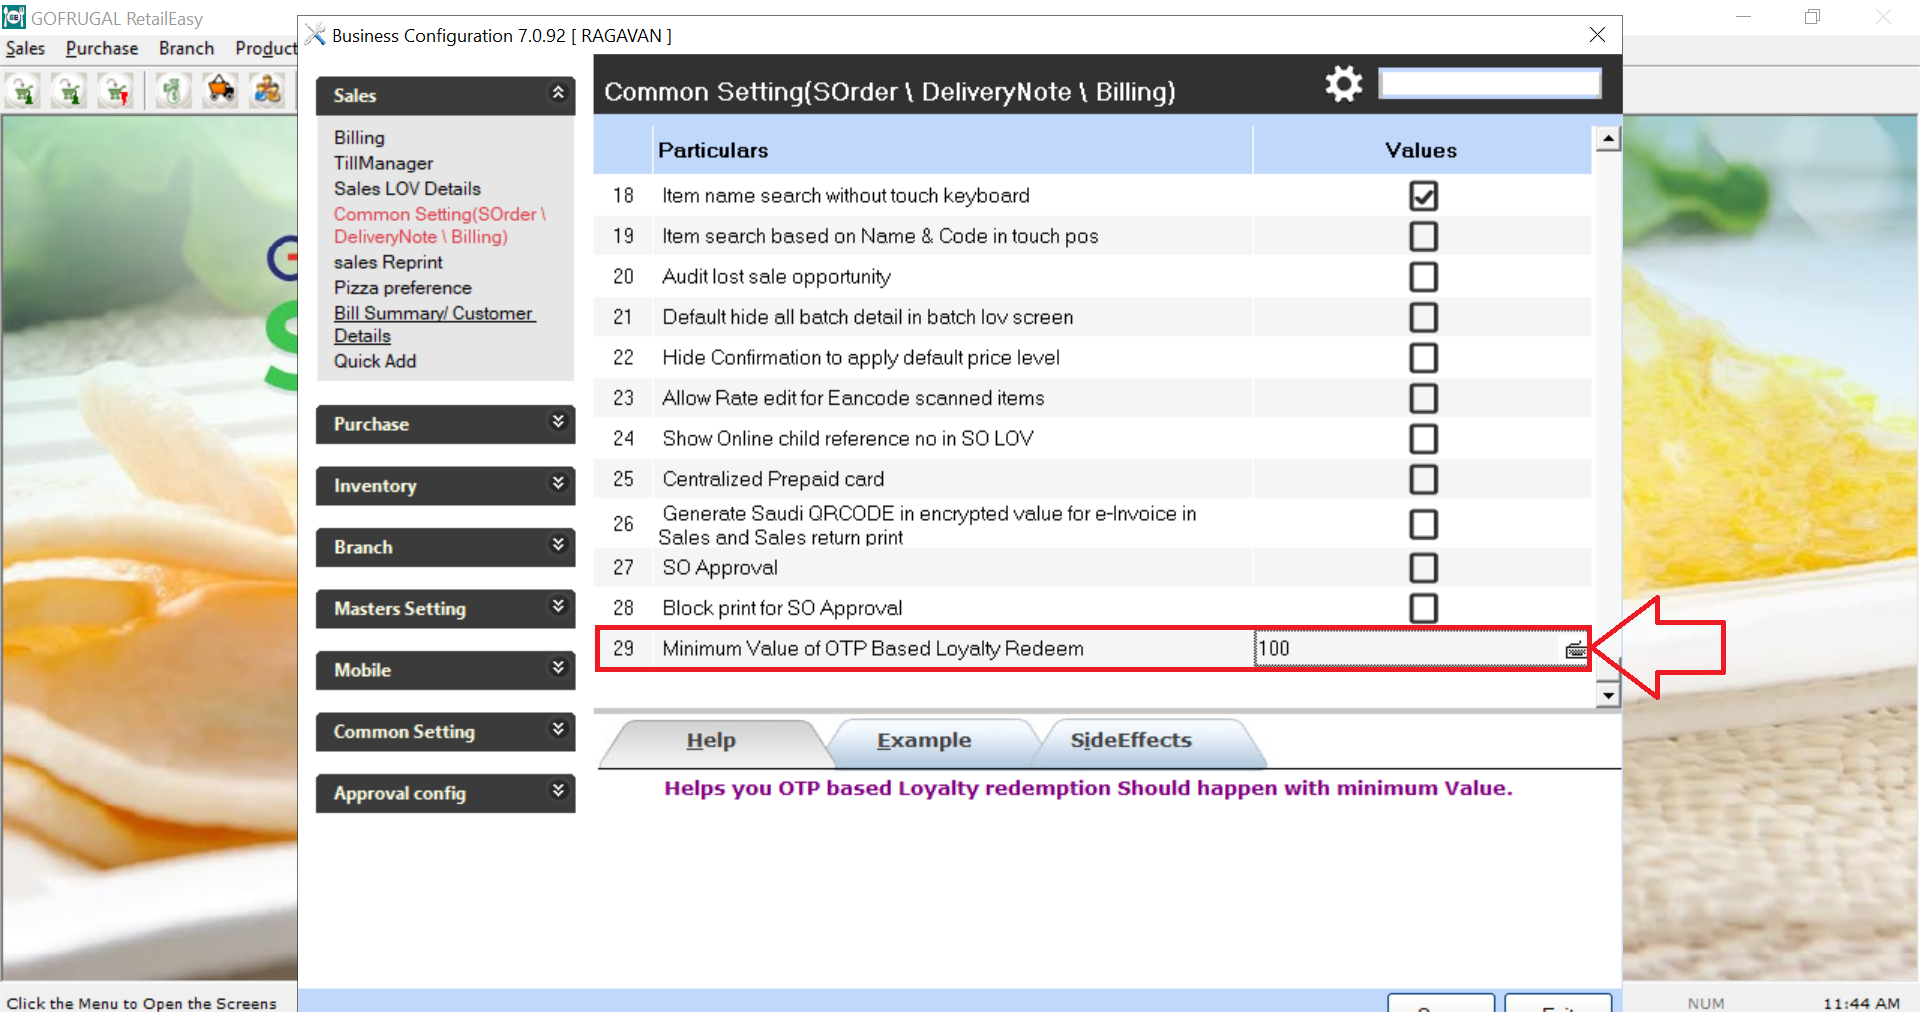Image resolution: width=1920 pixels, height=1012 pixels.
Task: Expand the Inventory section
Action: pos(558,484)
